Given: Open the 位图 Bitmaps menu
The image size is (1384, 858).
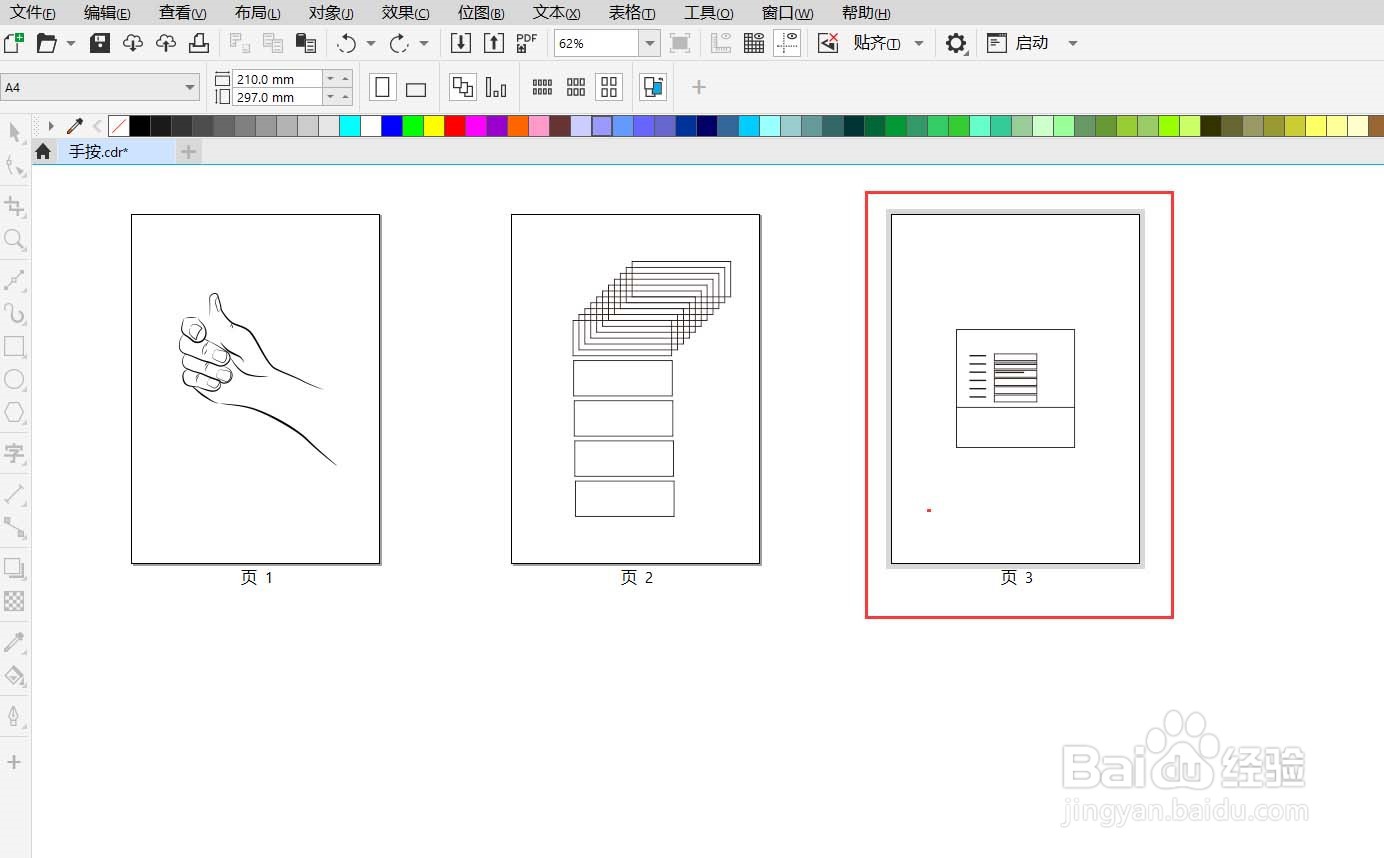Looking at the screenshot, I should pos(481,13).
